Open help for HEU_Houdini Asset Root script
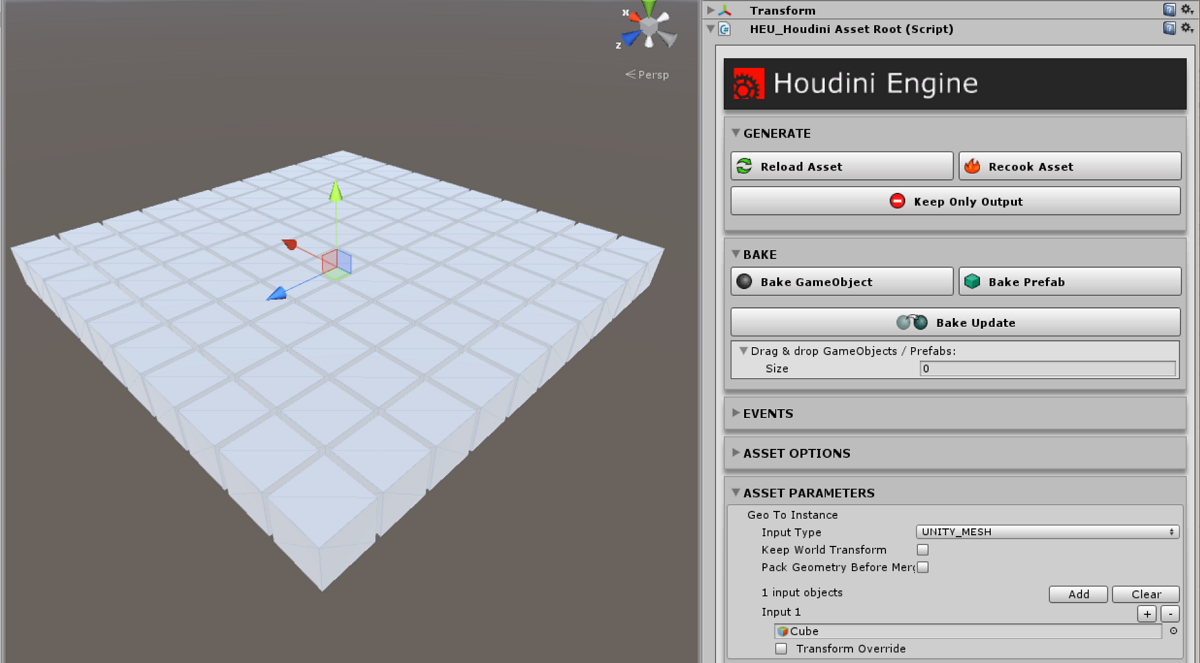The height and width of the screenshot is (663, 1200). pos(1169,29)
